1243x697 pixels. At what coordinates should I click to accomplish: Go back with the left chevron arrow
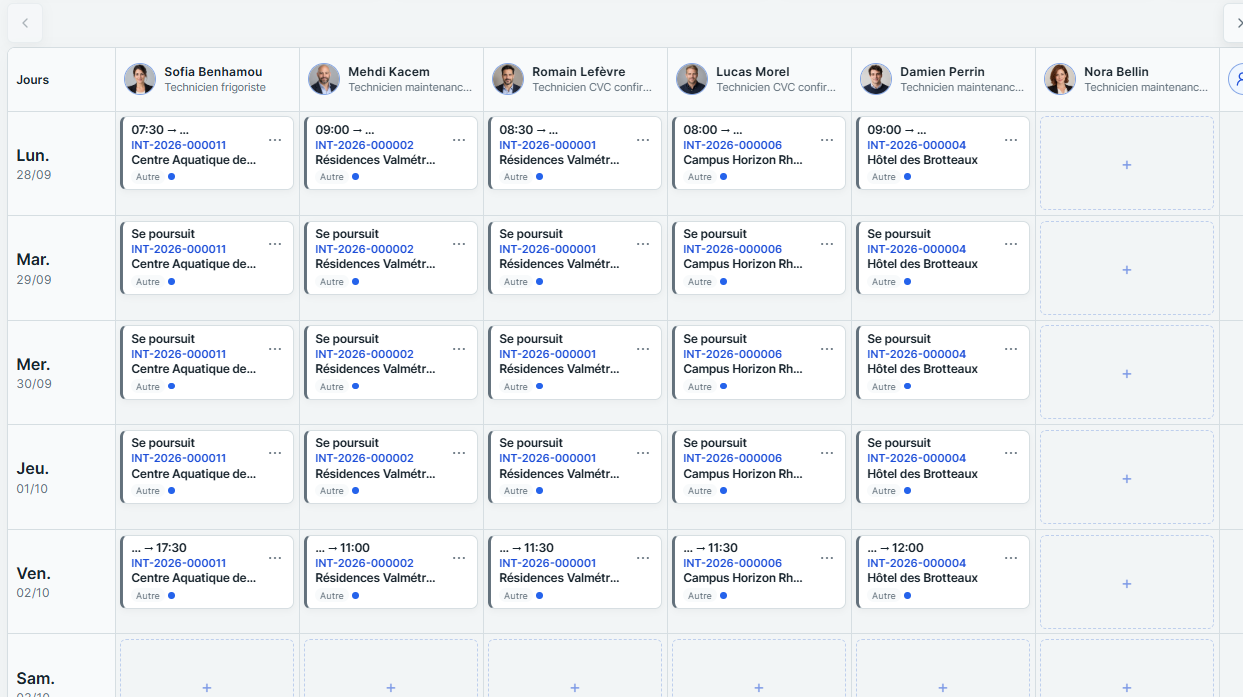click(24, 23)
